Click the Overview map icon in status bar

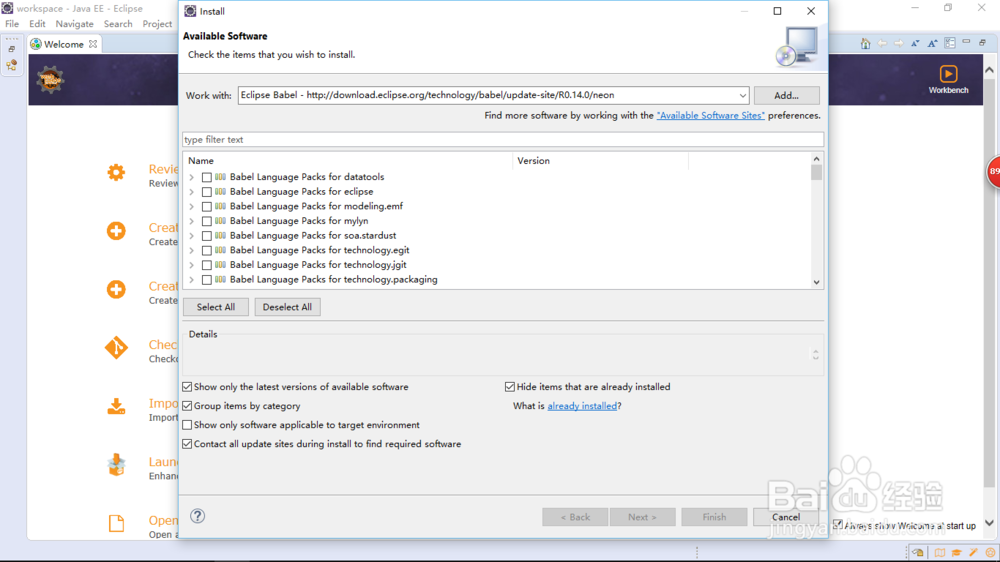(x=939, y=553)
